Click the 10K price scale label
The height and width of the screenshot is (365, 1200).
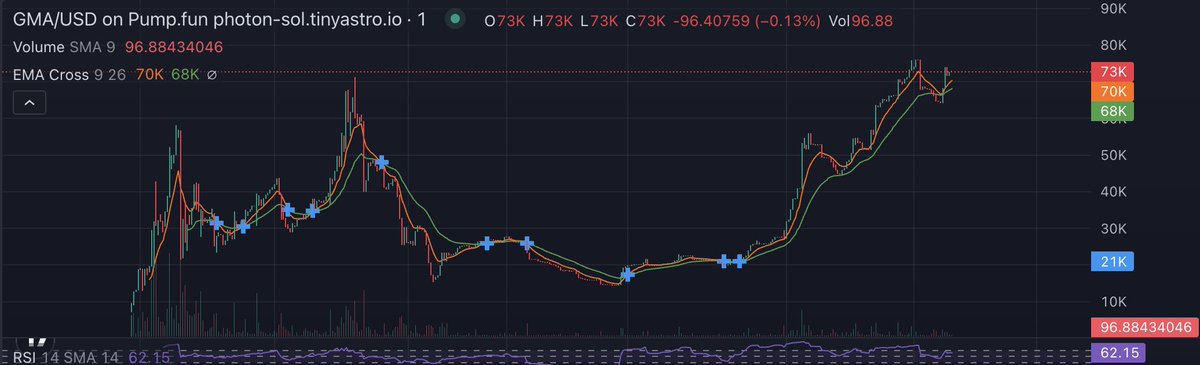(1114, 302)
